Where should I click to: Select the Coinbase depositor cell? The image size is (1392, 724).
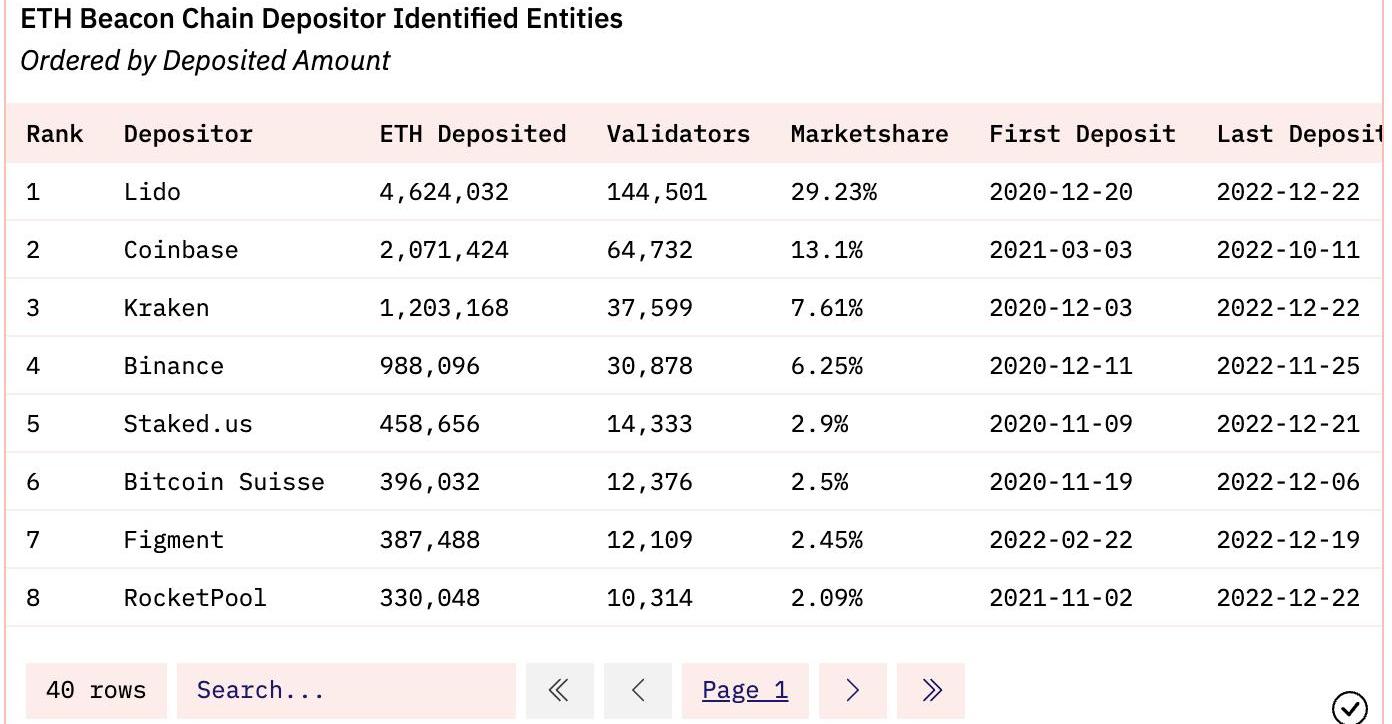[x=181, y=250]
